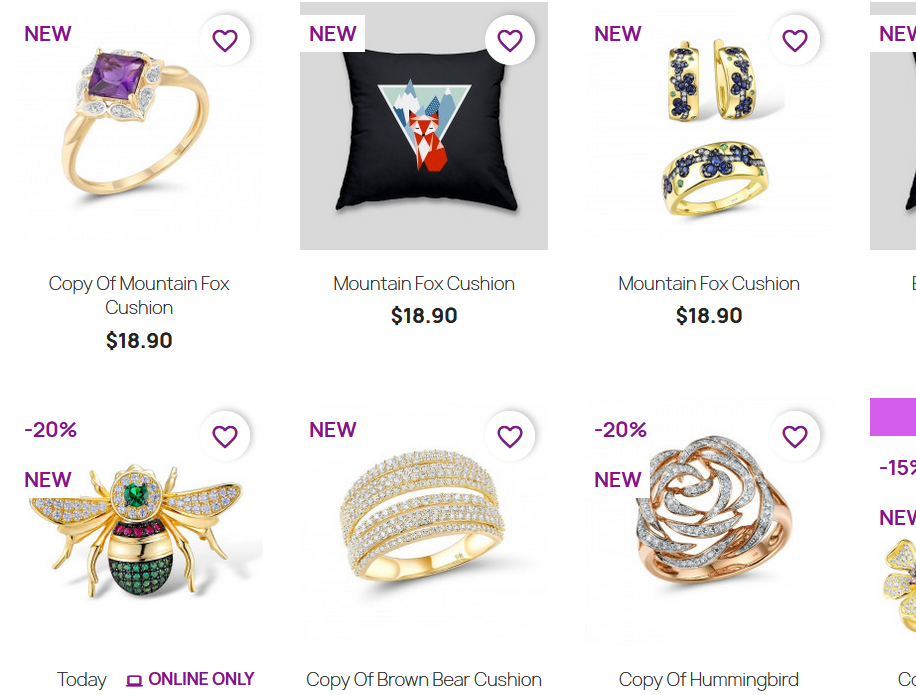View the black fox cushion image
This screenshot has height=695, width=916.
[x=424, y=126]
